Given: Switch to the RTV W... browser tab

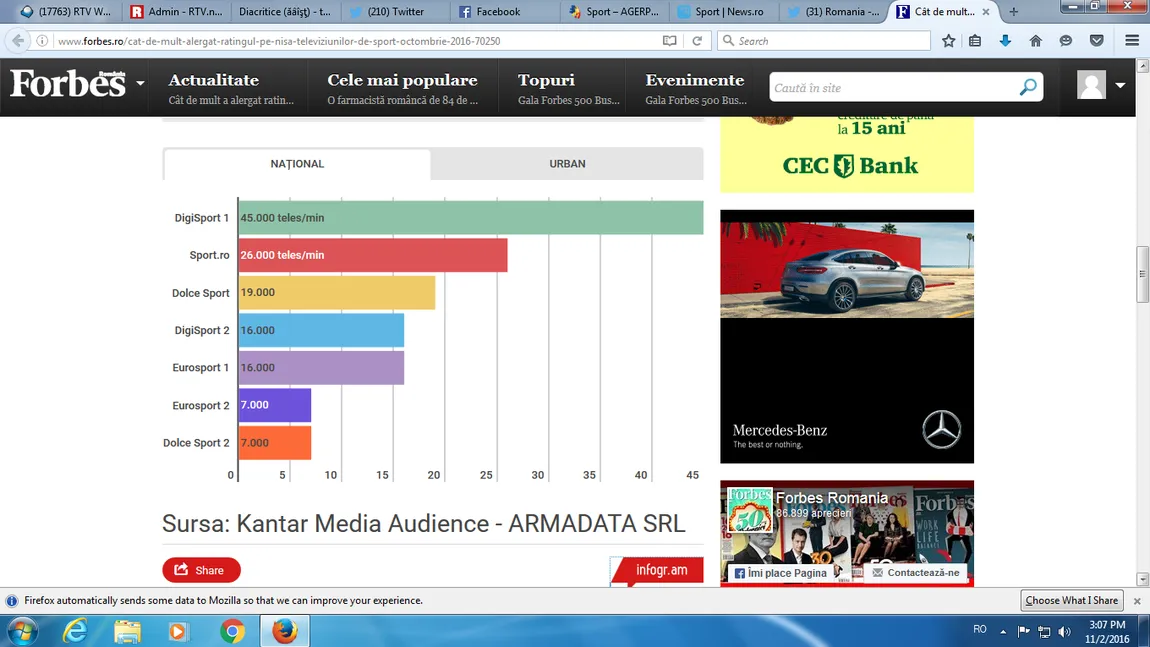Looking at the screenshot, I should (x=65, y=12).
